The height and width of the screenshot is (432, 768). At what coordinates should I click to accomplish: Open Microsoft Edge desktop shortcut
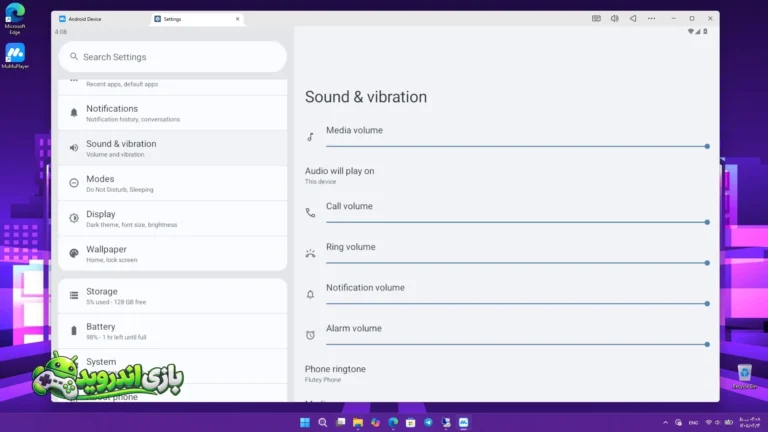click(15, 18)
